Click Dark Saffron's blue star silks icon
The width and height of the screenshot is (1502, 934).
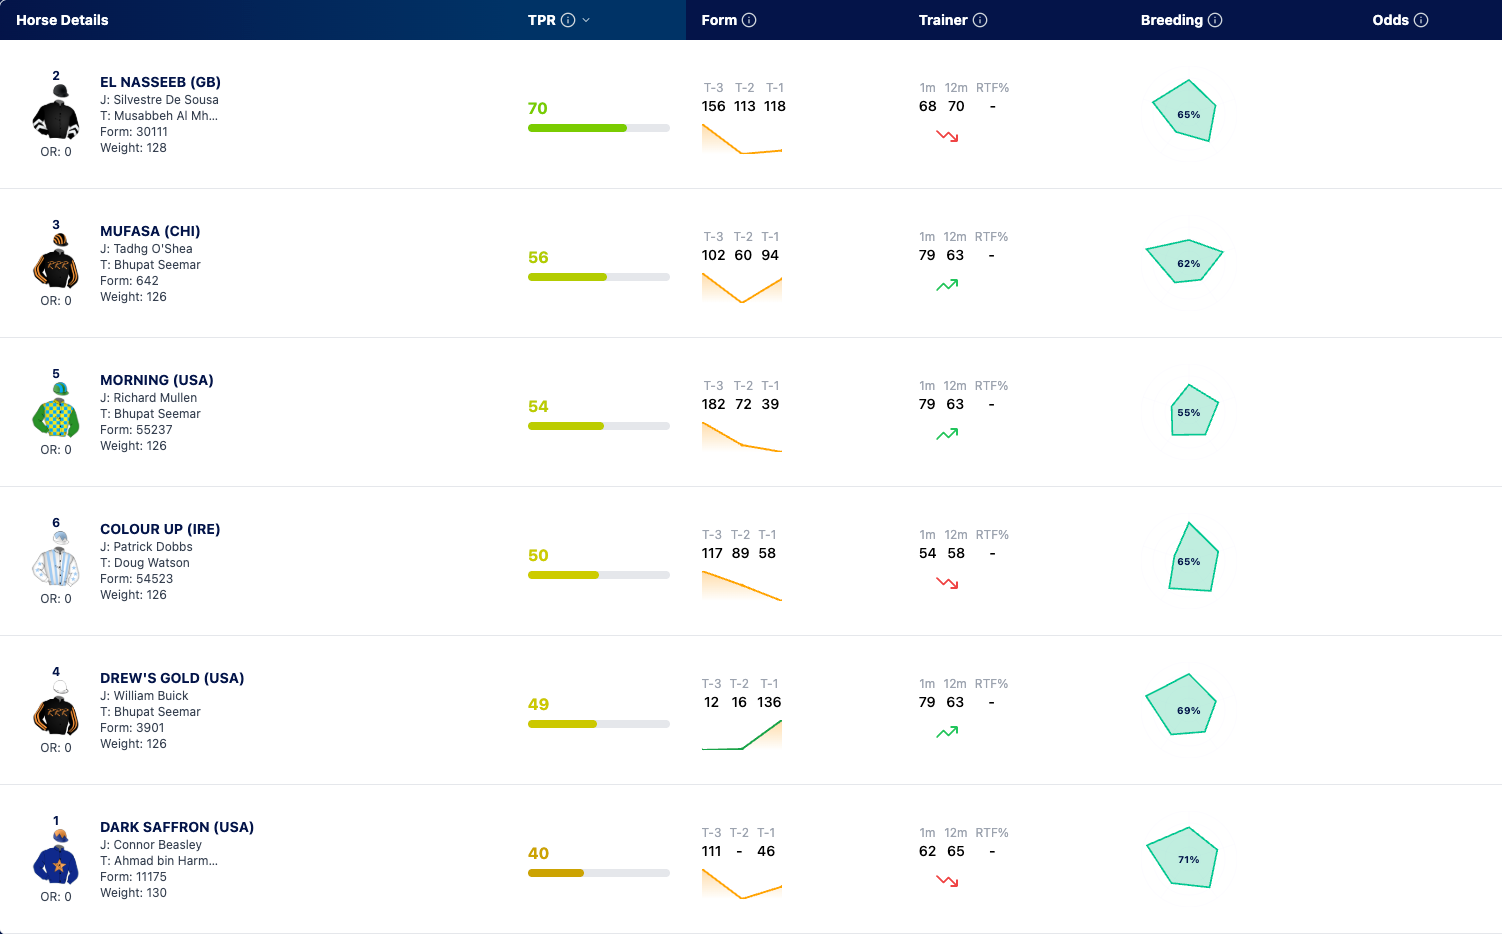(56, 857)
